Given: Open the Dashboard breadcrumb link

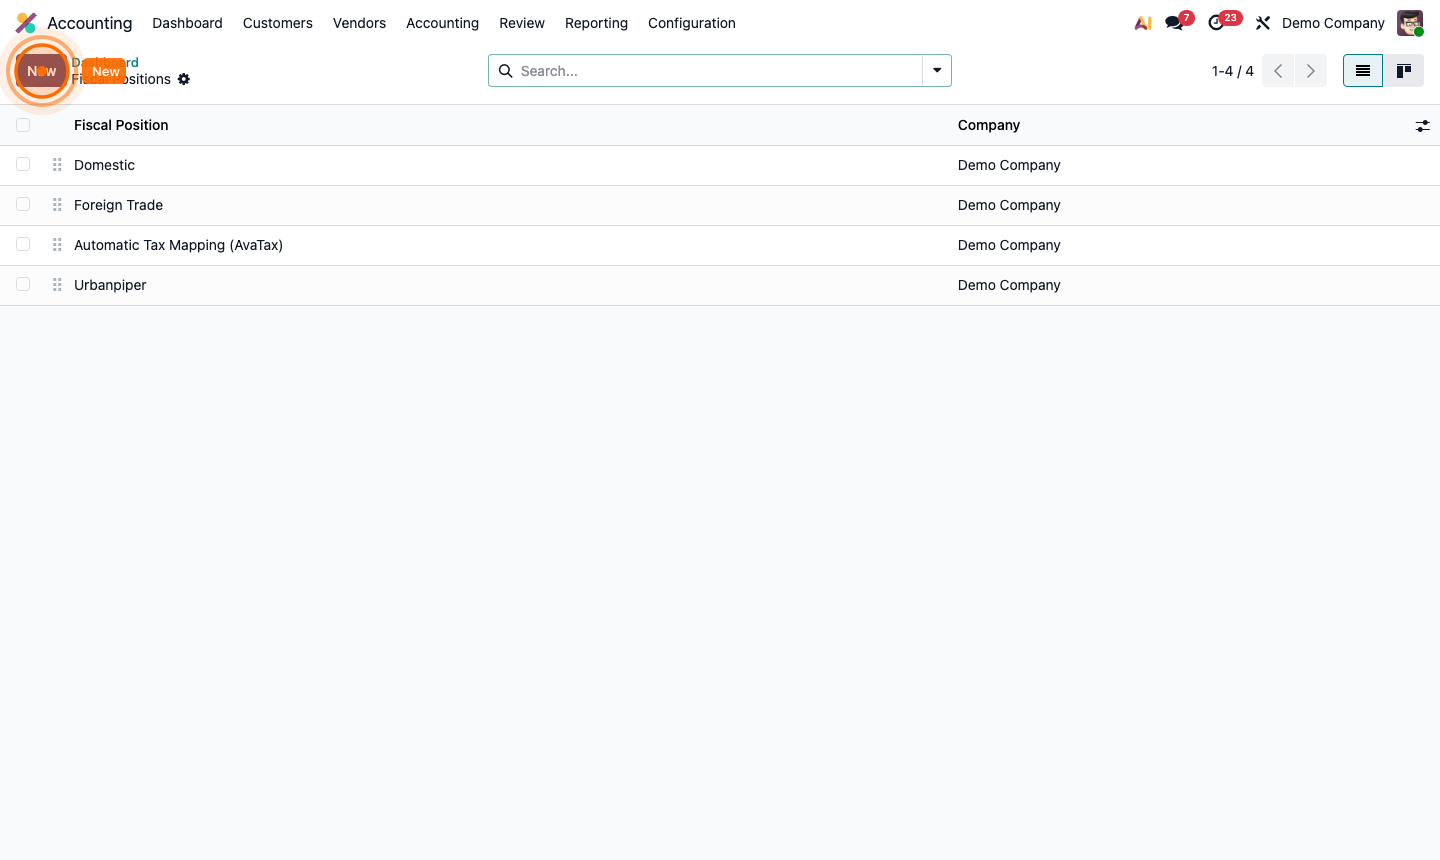Looking at the screenshot, I should pyautogui.click(x=106, y=62).
